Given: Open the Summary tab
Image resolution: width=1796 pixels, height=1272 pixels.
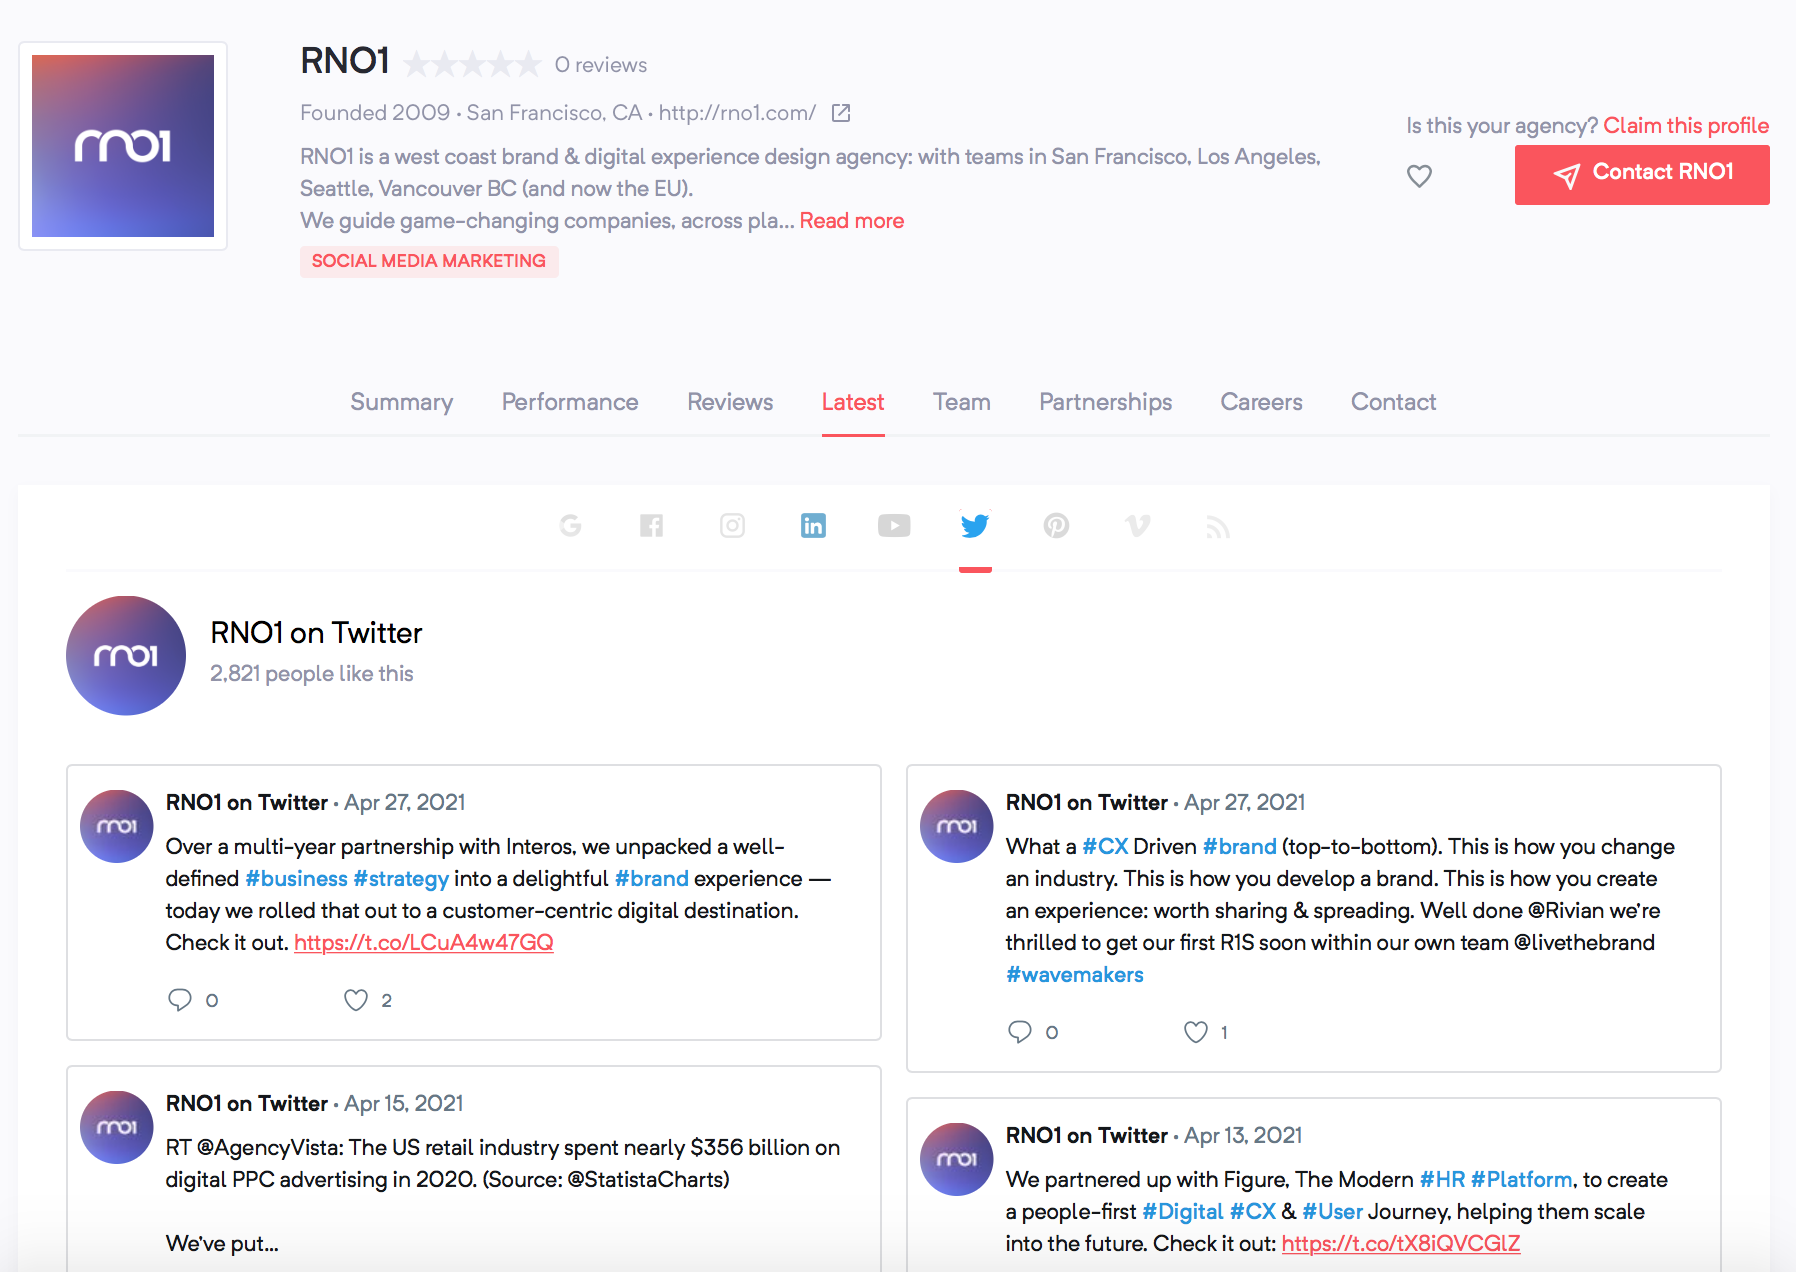Looking at the screenshot, I should click(401, 402).
